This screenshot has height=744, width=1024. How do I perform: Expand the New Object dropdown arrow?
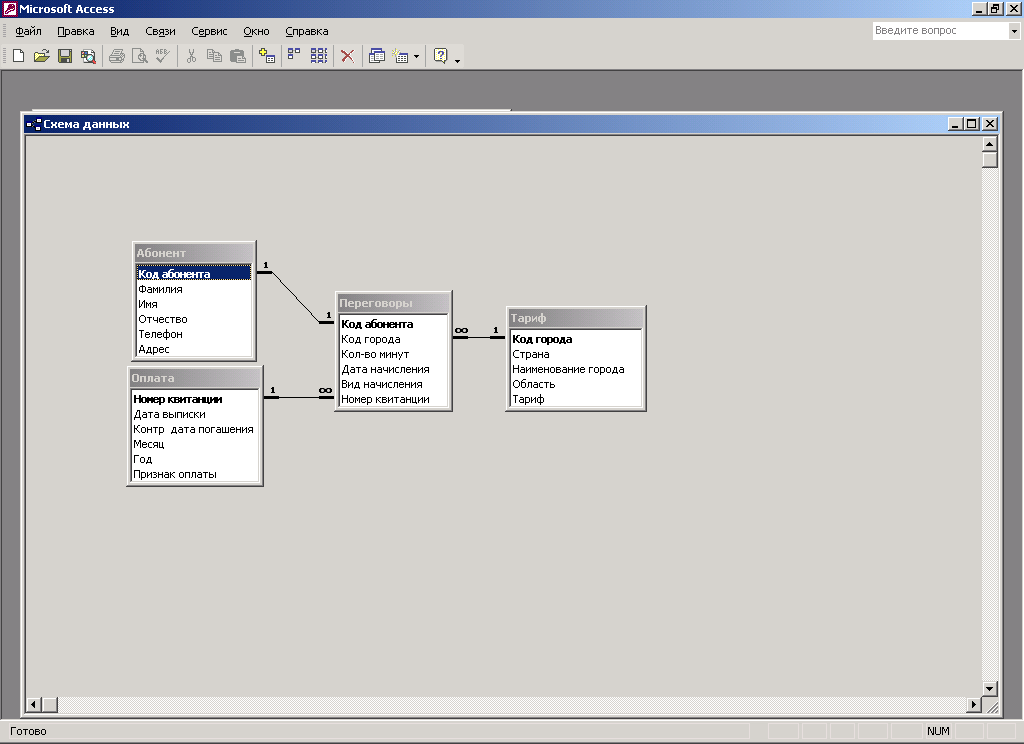416,57
